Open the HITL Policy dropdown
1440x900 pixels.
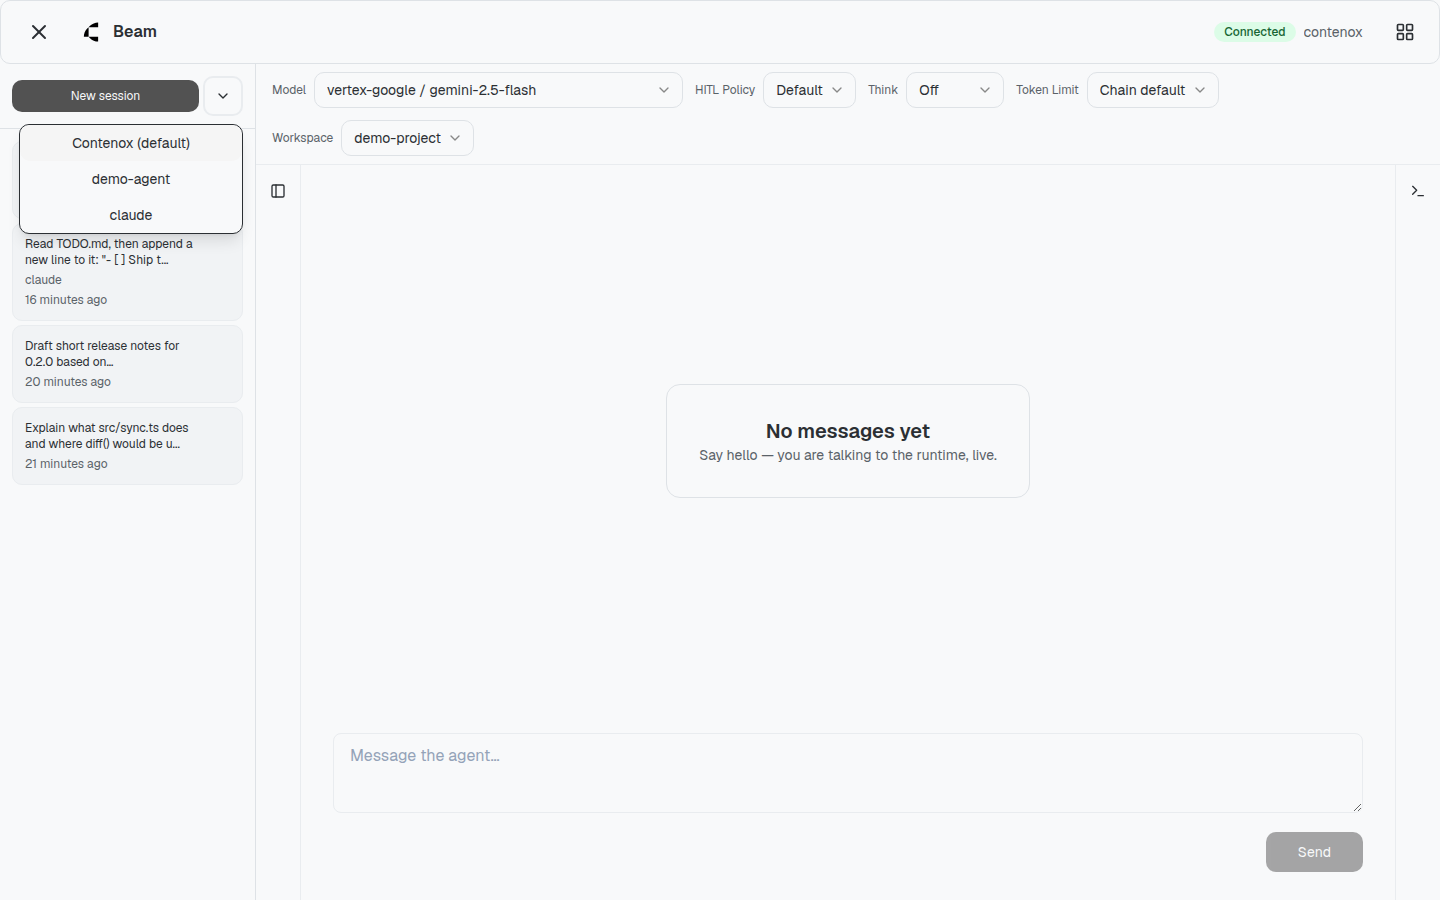809,90
